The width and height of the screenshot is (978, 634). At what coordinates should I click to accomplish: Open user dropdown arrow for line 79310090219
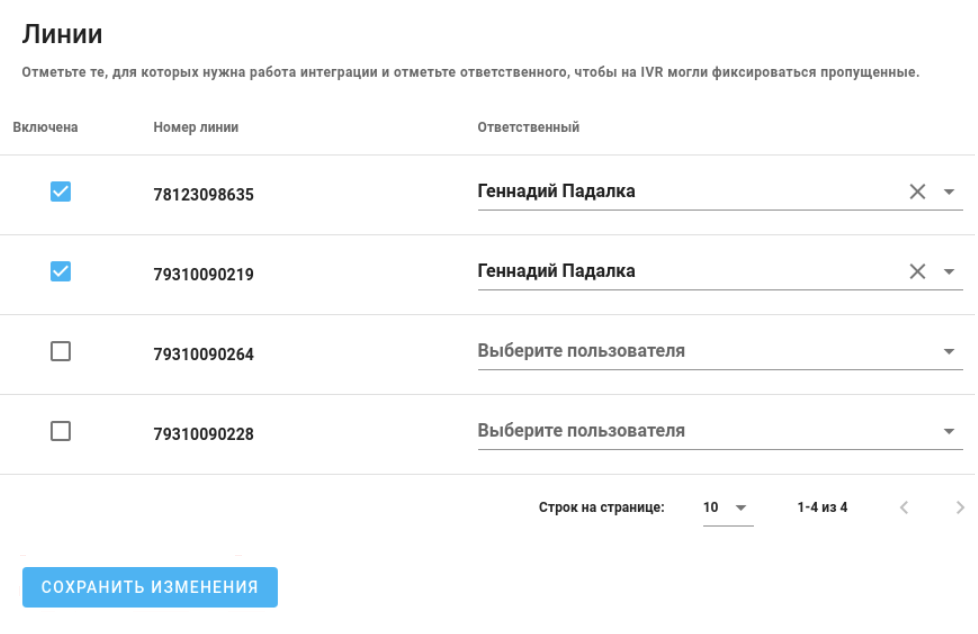point(947,271)
